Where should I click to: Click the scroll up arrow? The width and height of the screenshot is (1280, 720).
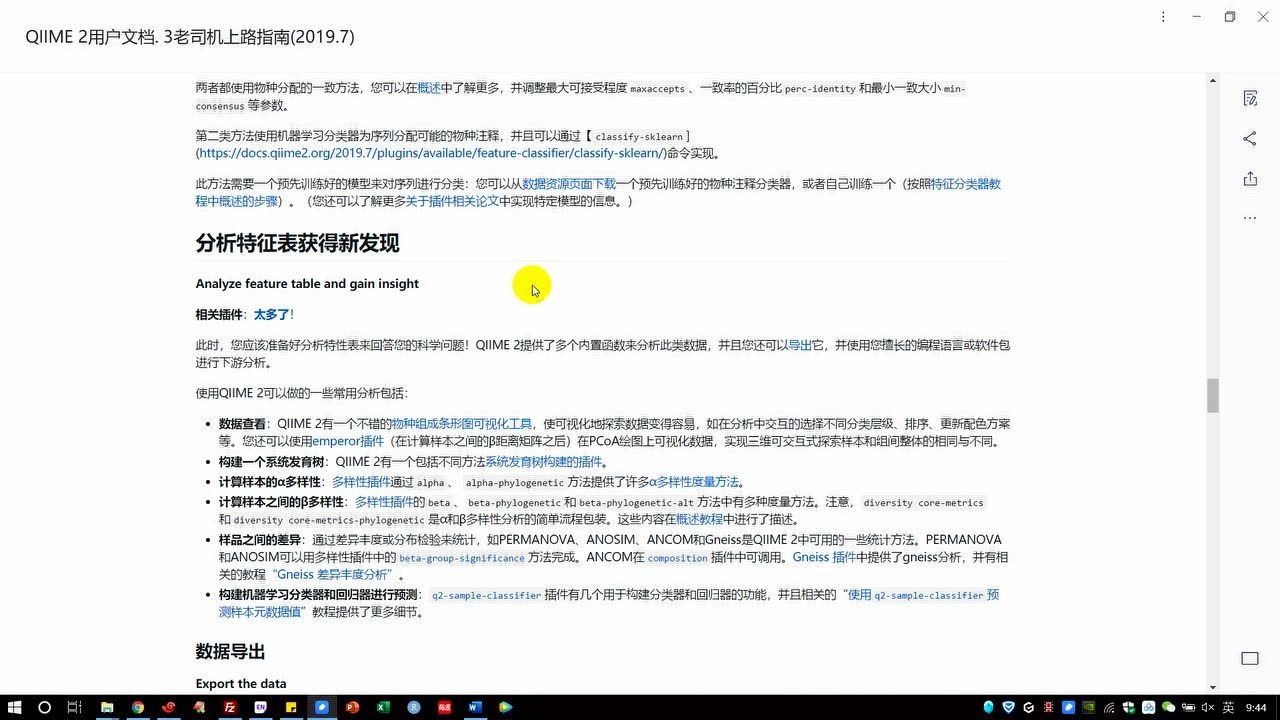click(x=1213, y=81)
